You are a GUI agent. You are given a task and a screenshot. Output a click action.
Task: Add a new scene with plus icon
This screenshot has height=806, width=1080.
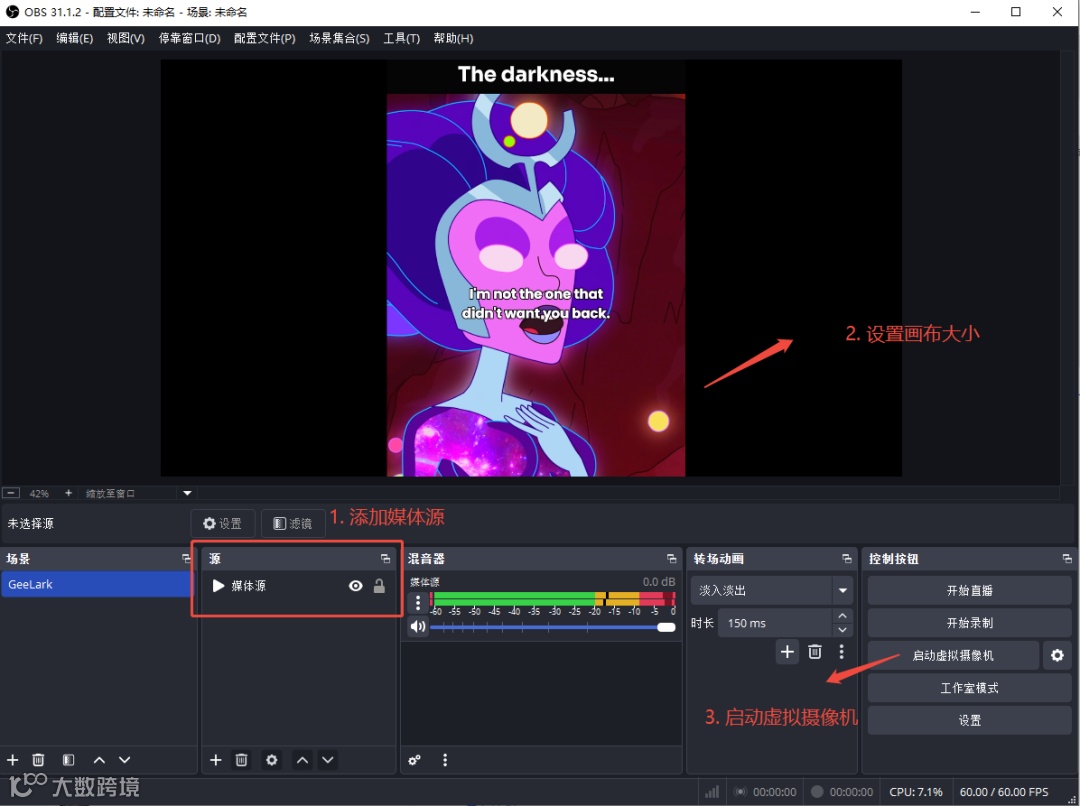(x=12, y=760)
